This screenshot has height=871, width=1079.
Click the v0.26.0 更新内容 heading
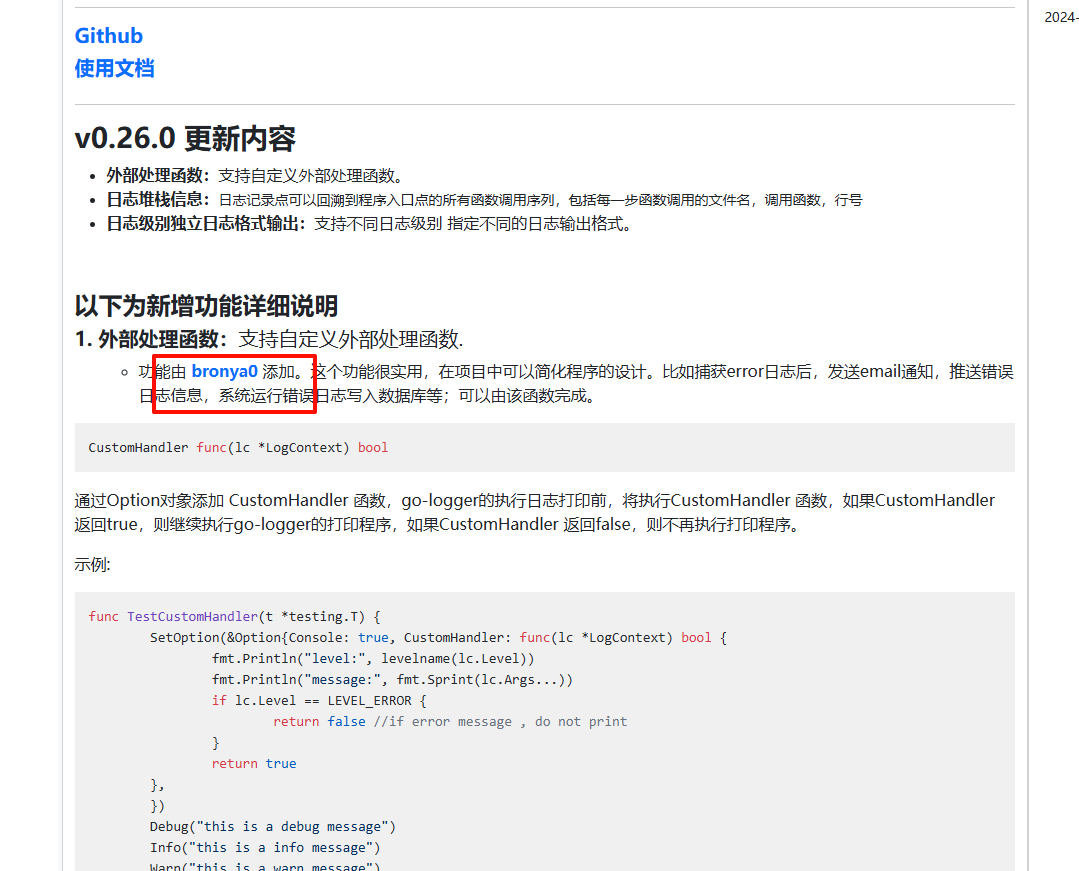coord(185,139)
